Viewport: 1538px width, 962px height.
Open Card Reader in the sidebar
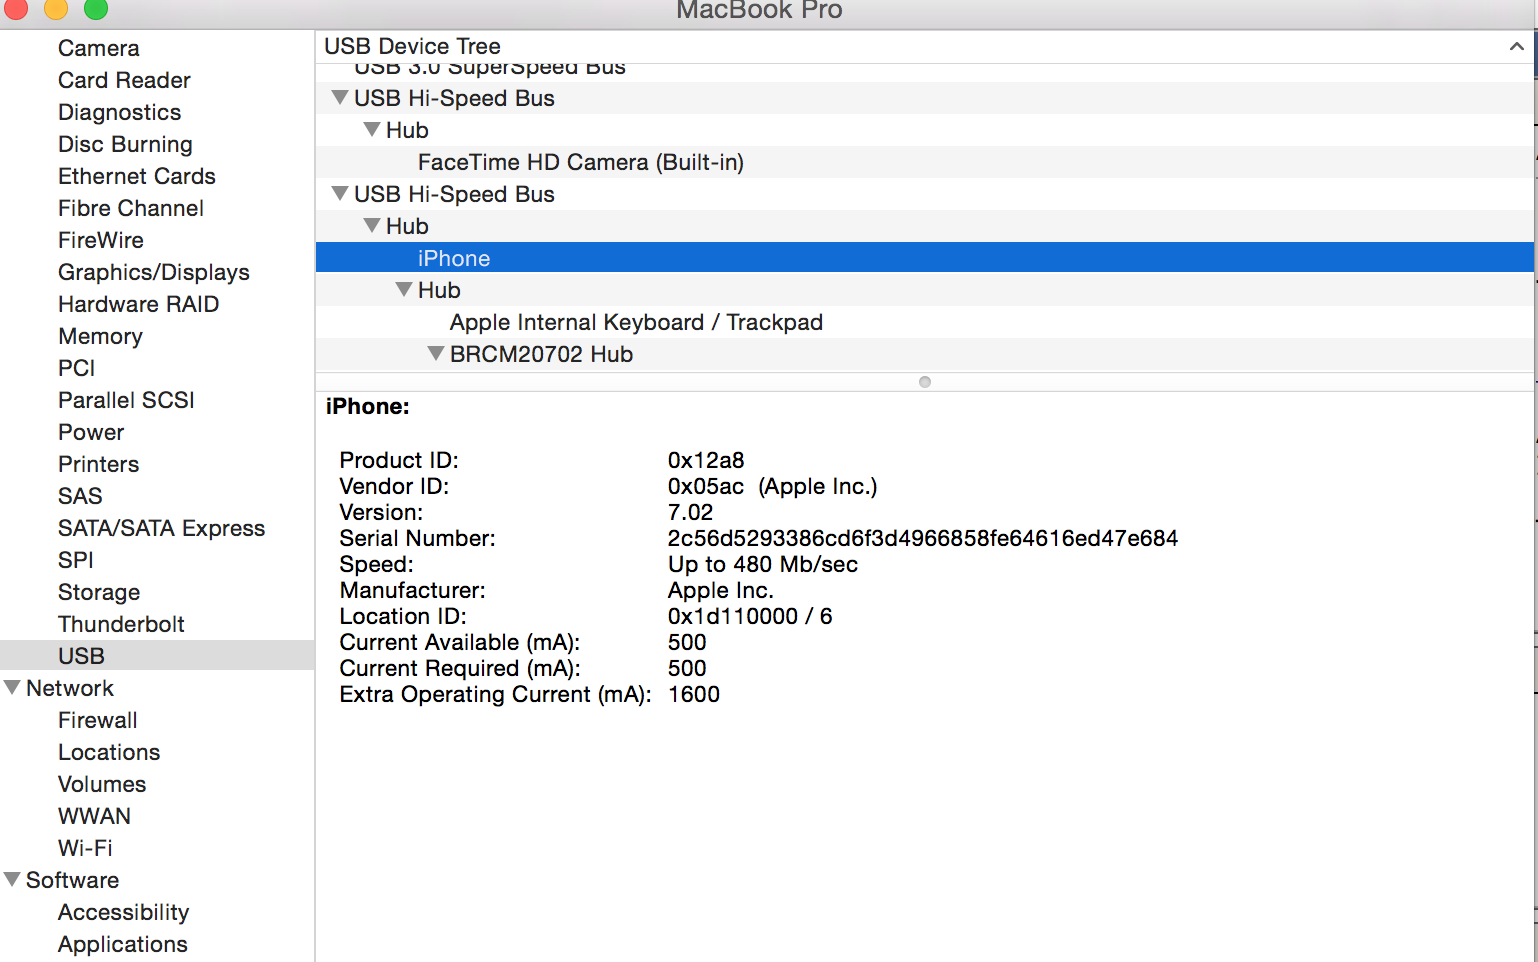pos(124,80)
